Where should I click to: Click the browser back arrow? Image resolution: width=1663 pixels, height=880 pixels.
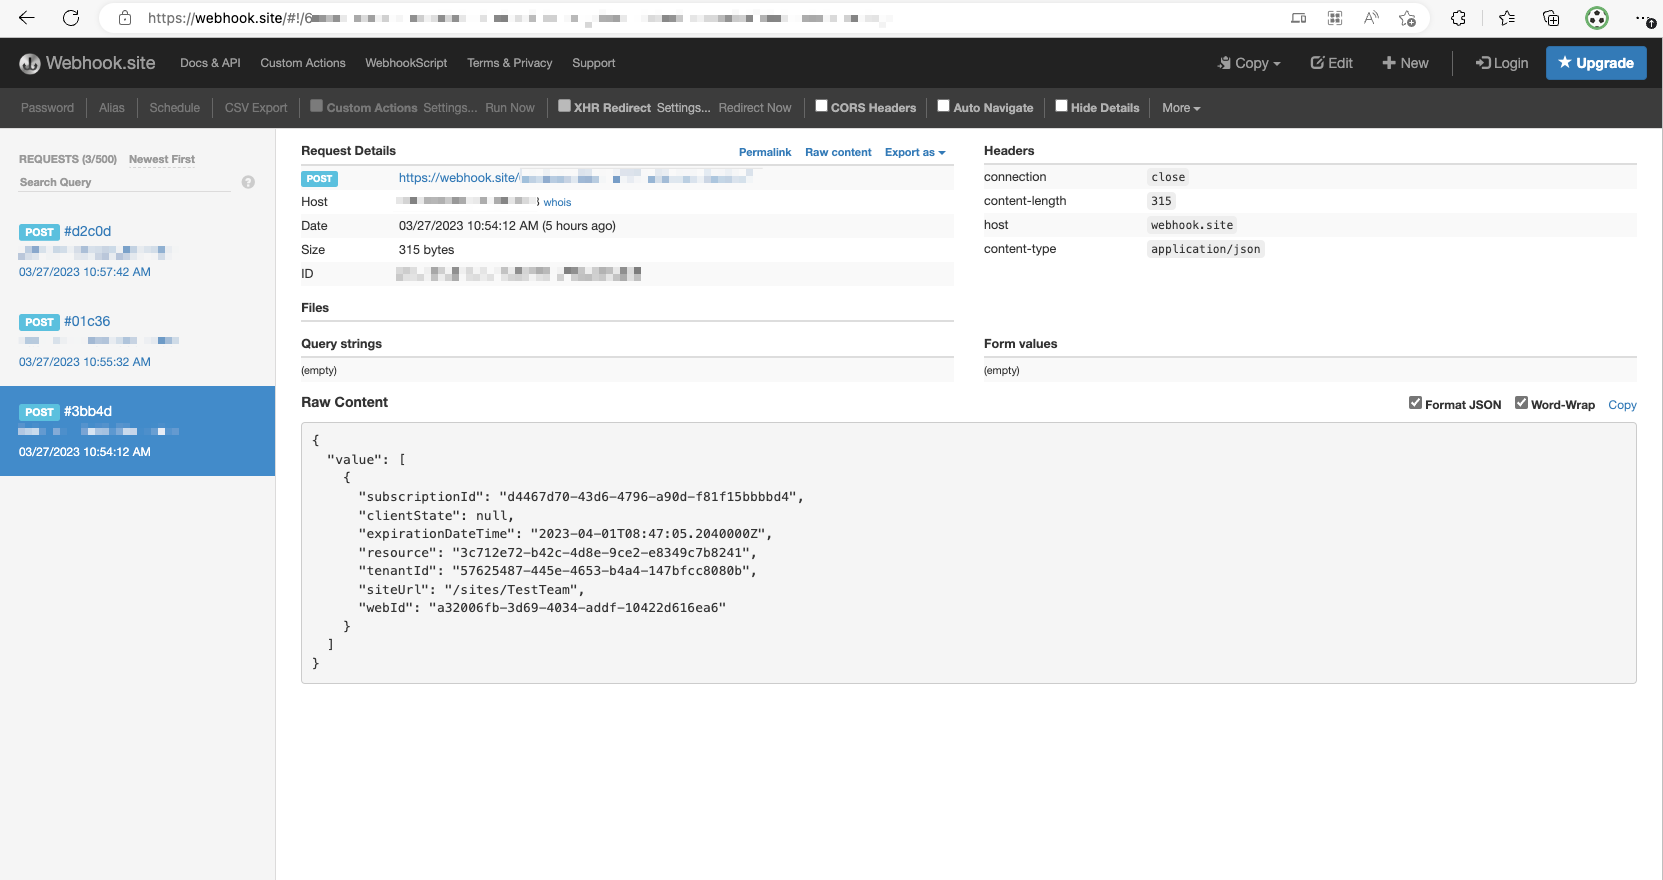(27, 18)
